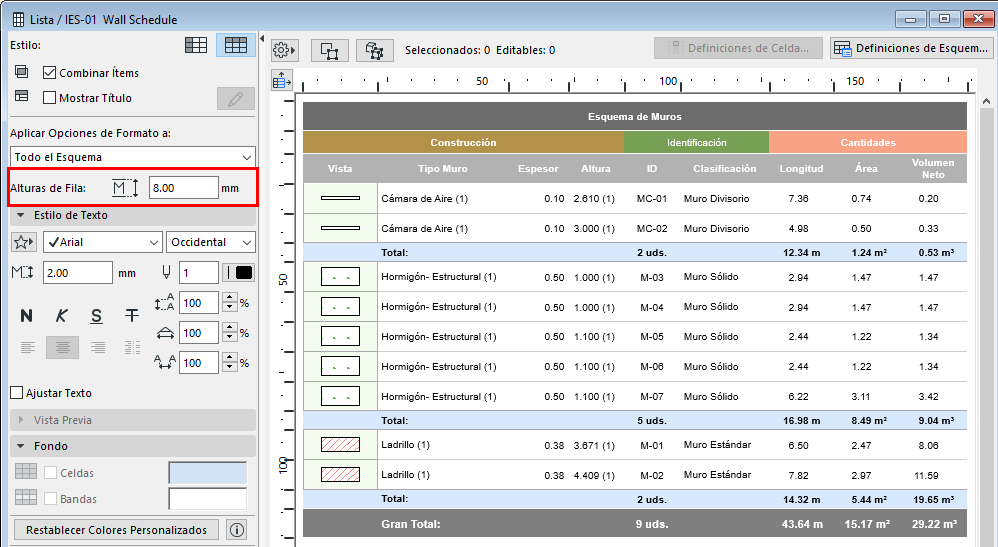Viewport: 998px width, 547px height.
Task: Click the pencil edit title button
Action: [x=235, y=99]
